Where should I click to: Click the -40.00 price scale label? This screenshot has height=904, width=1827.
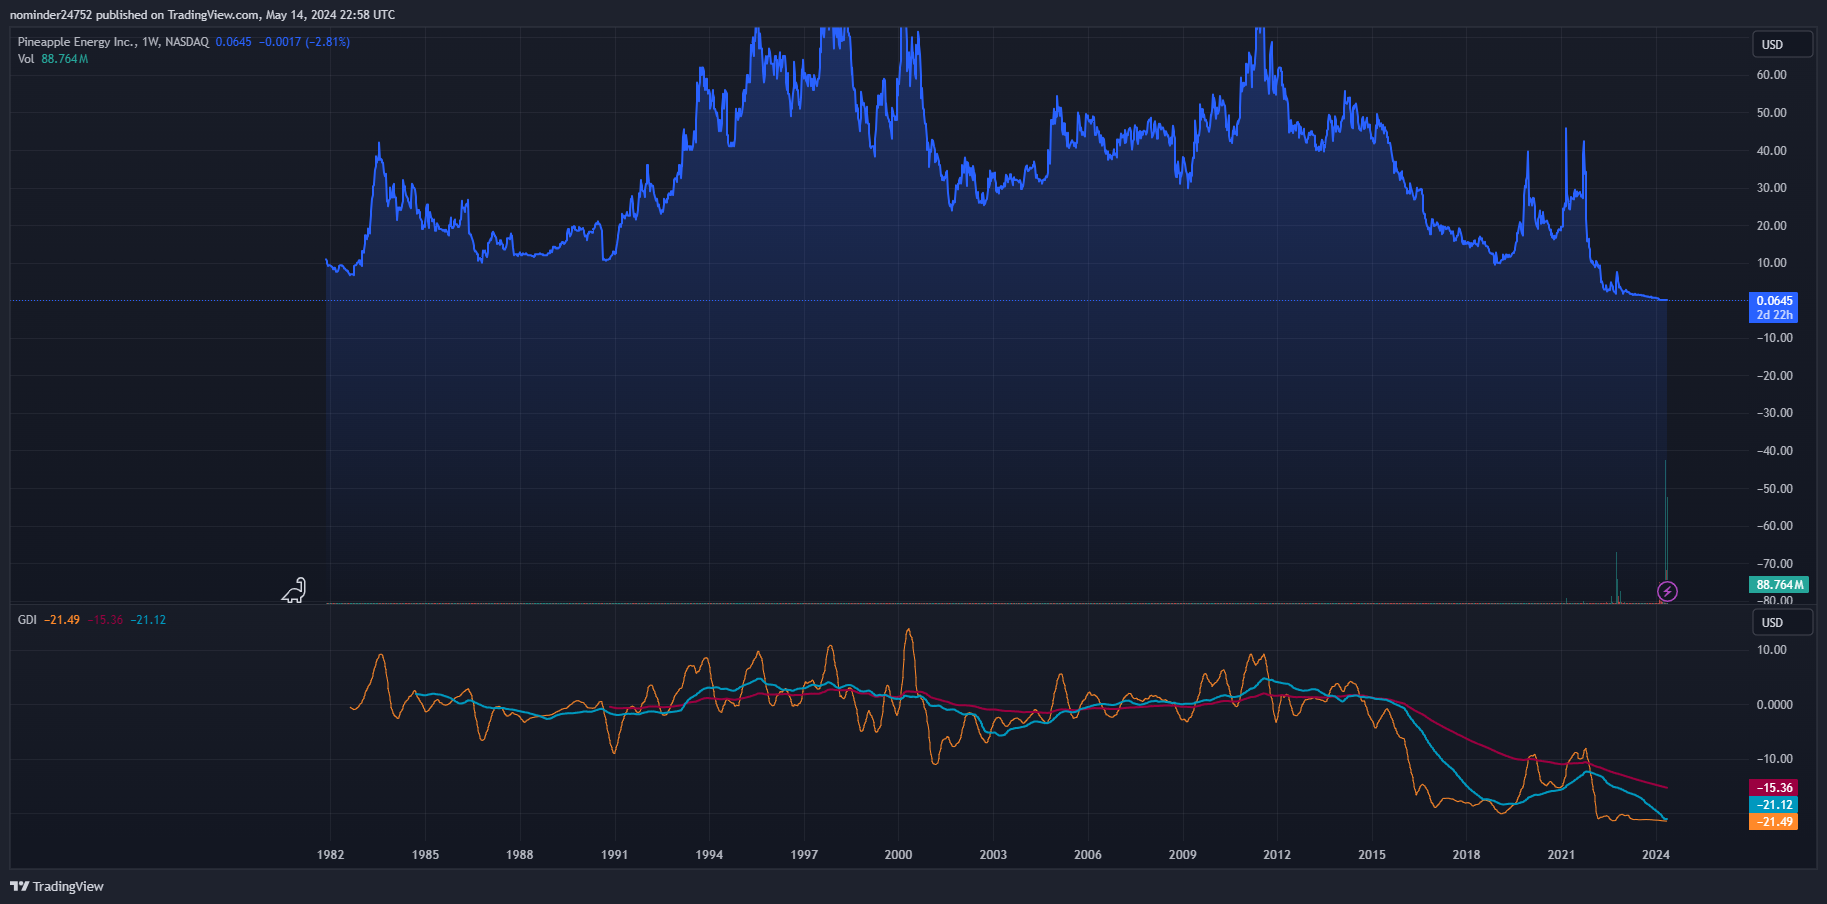click(x=1775, y=451)
